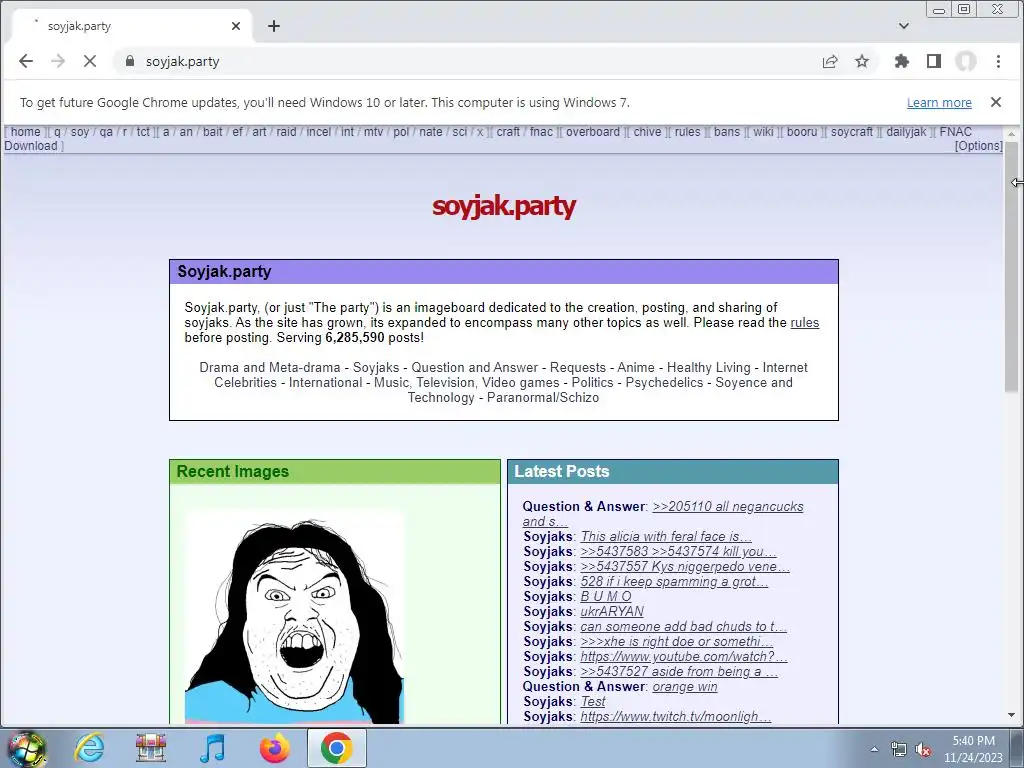Open post 'can someone add bad chuds to t…'
The width and height of the screenshot is (1024, 768).
684,626
